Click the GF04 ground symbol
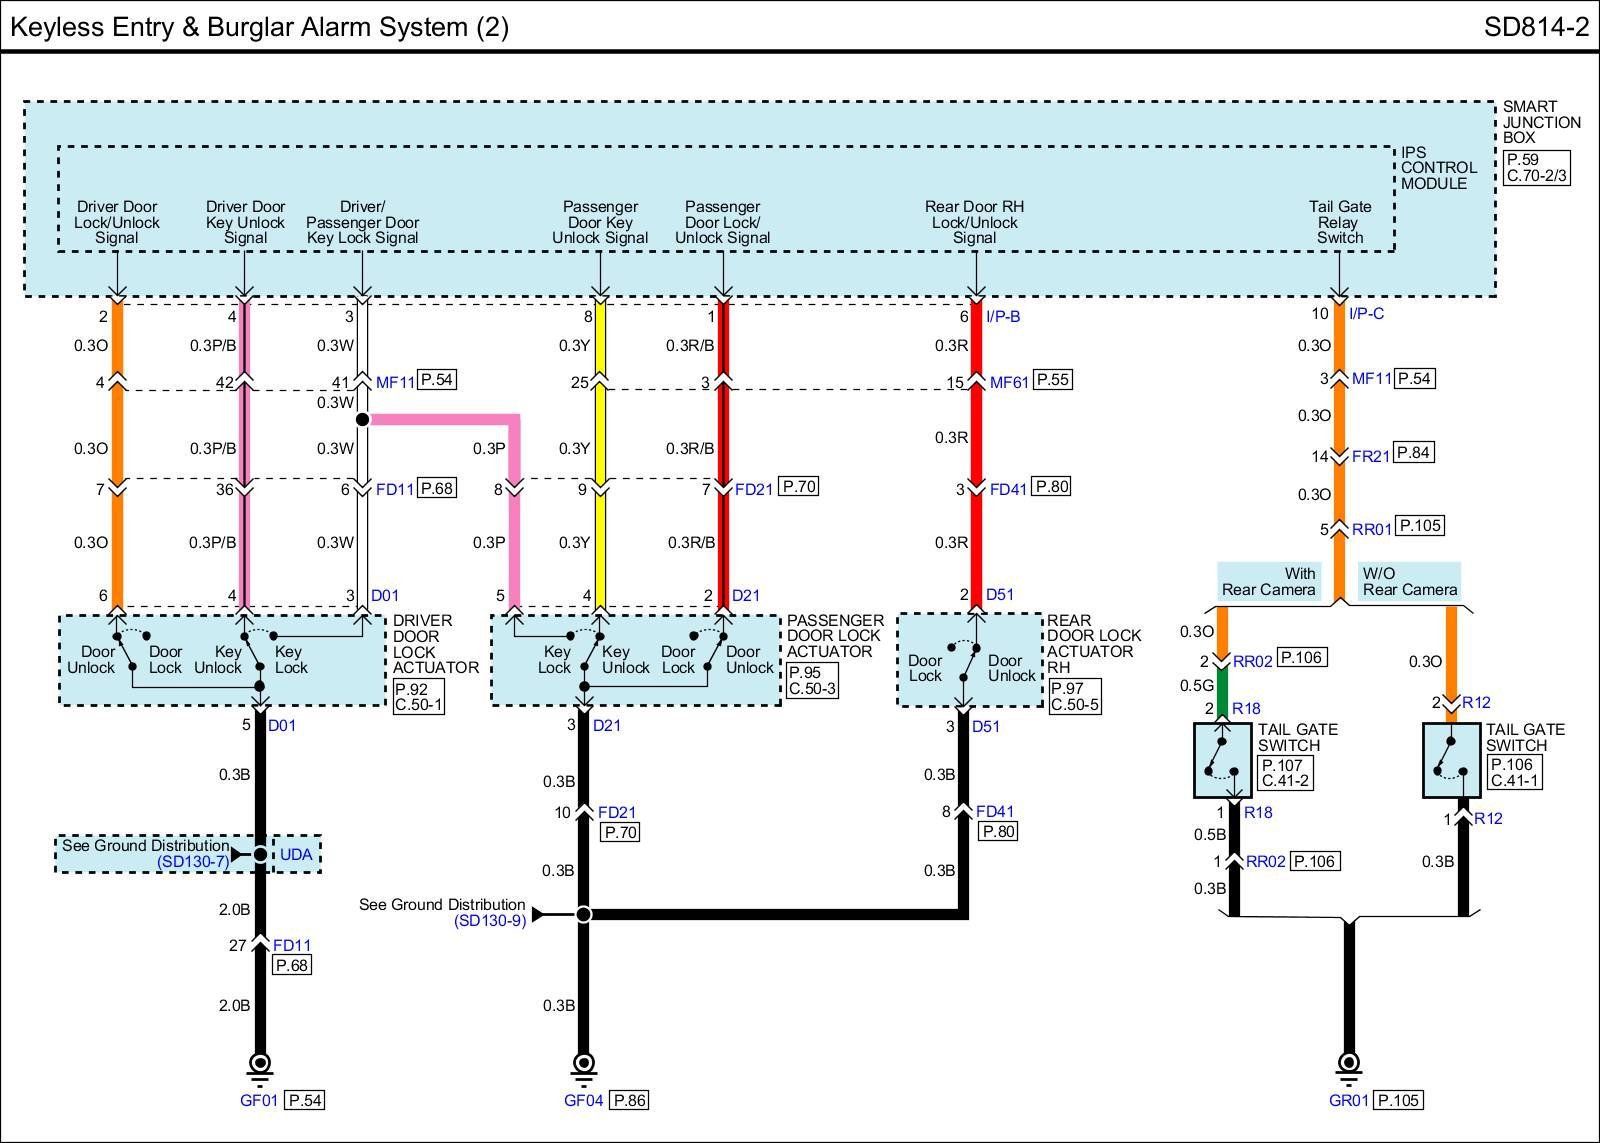Screen dimensions: 1600x1143 pyautogui.click(x=584, y=1064)
